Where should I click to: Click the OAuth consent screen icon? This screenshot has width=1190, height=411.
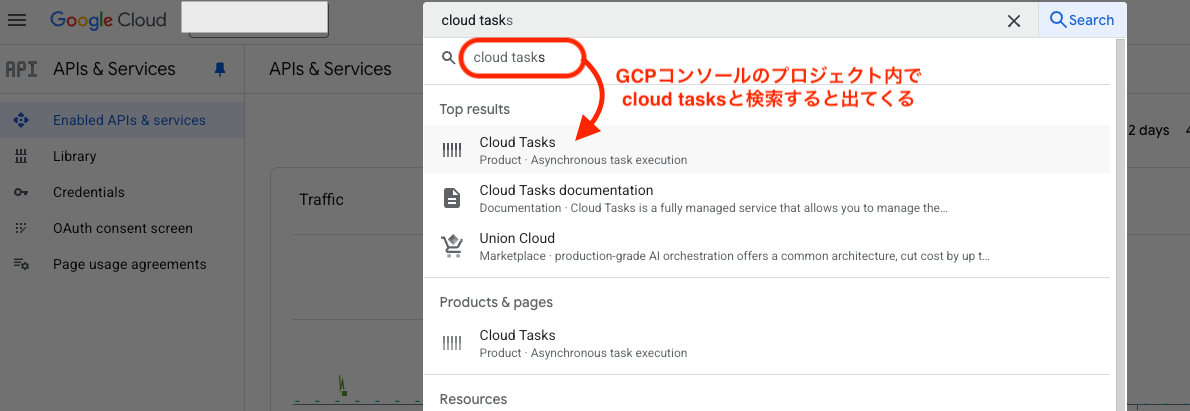(20, 228)
